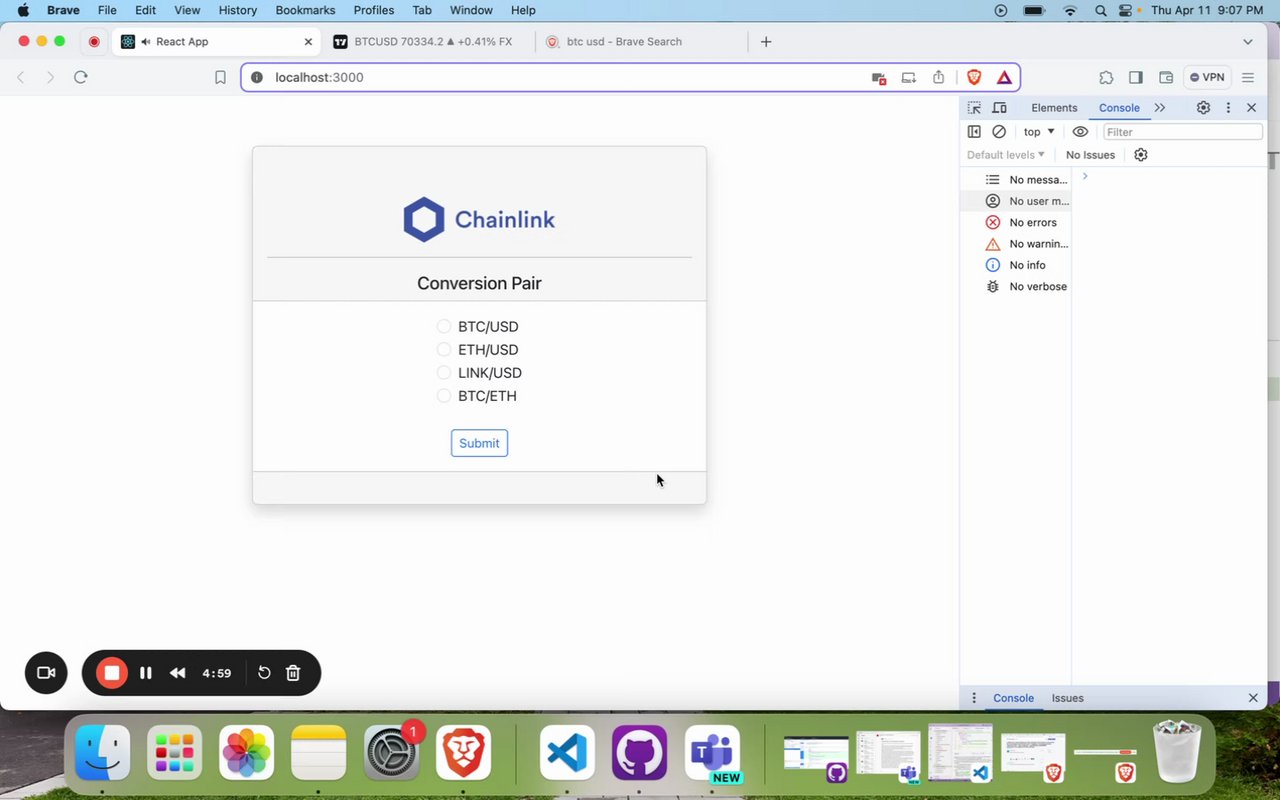Close the React App tab
Screen dimensions: 1280x800
pyautogui.click(x=308, y=42)
